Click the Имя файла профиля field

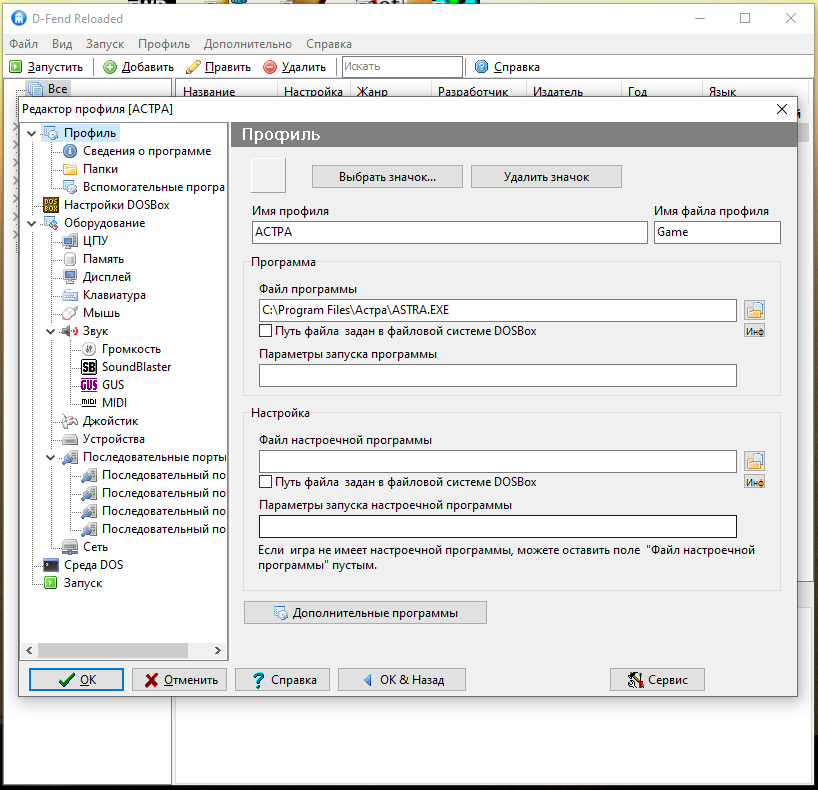(717, 232)
